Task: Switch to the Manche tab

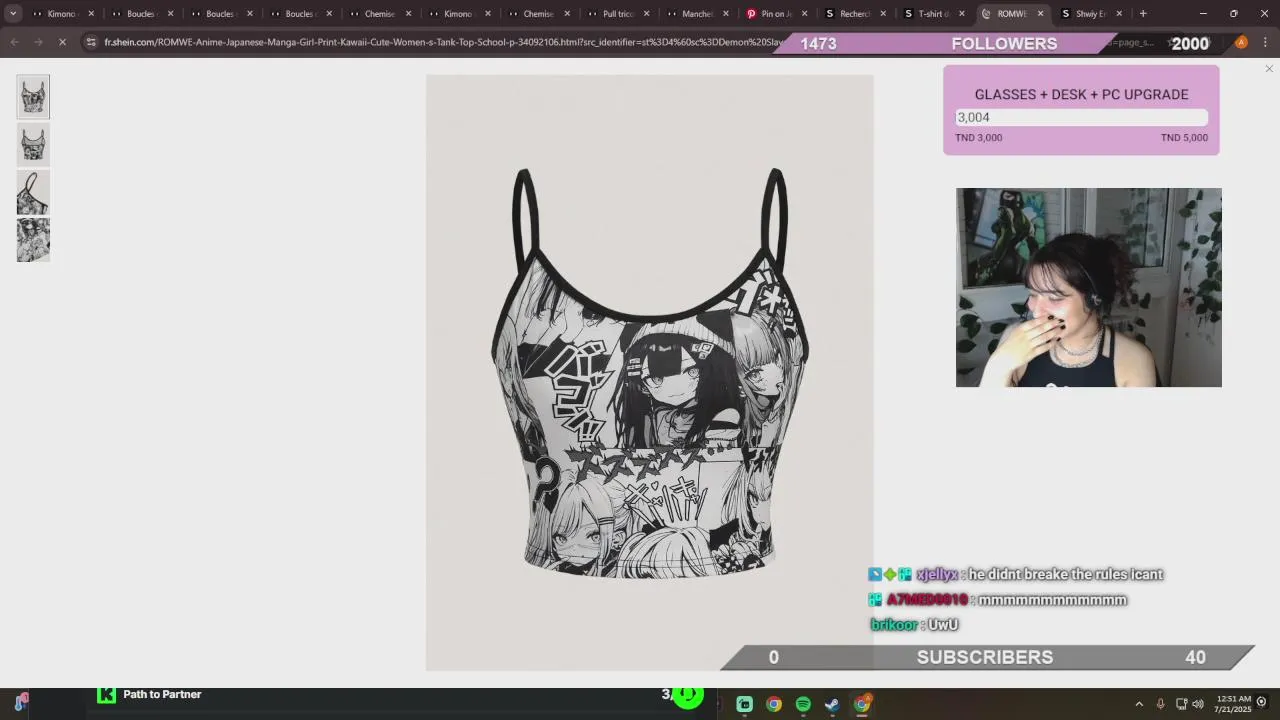Action: tap(697, 14)
